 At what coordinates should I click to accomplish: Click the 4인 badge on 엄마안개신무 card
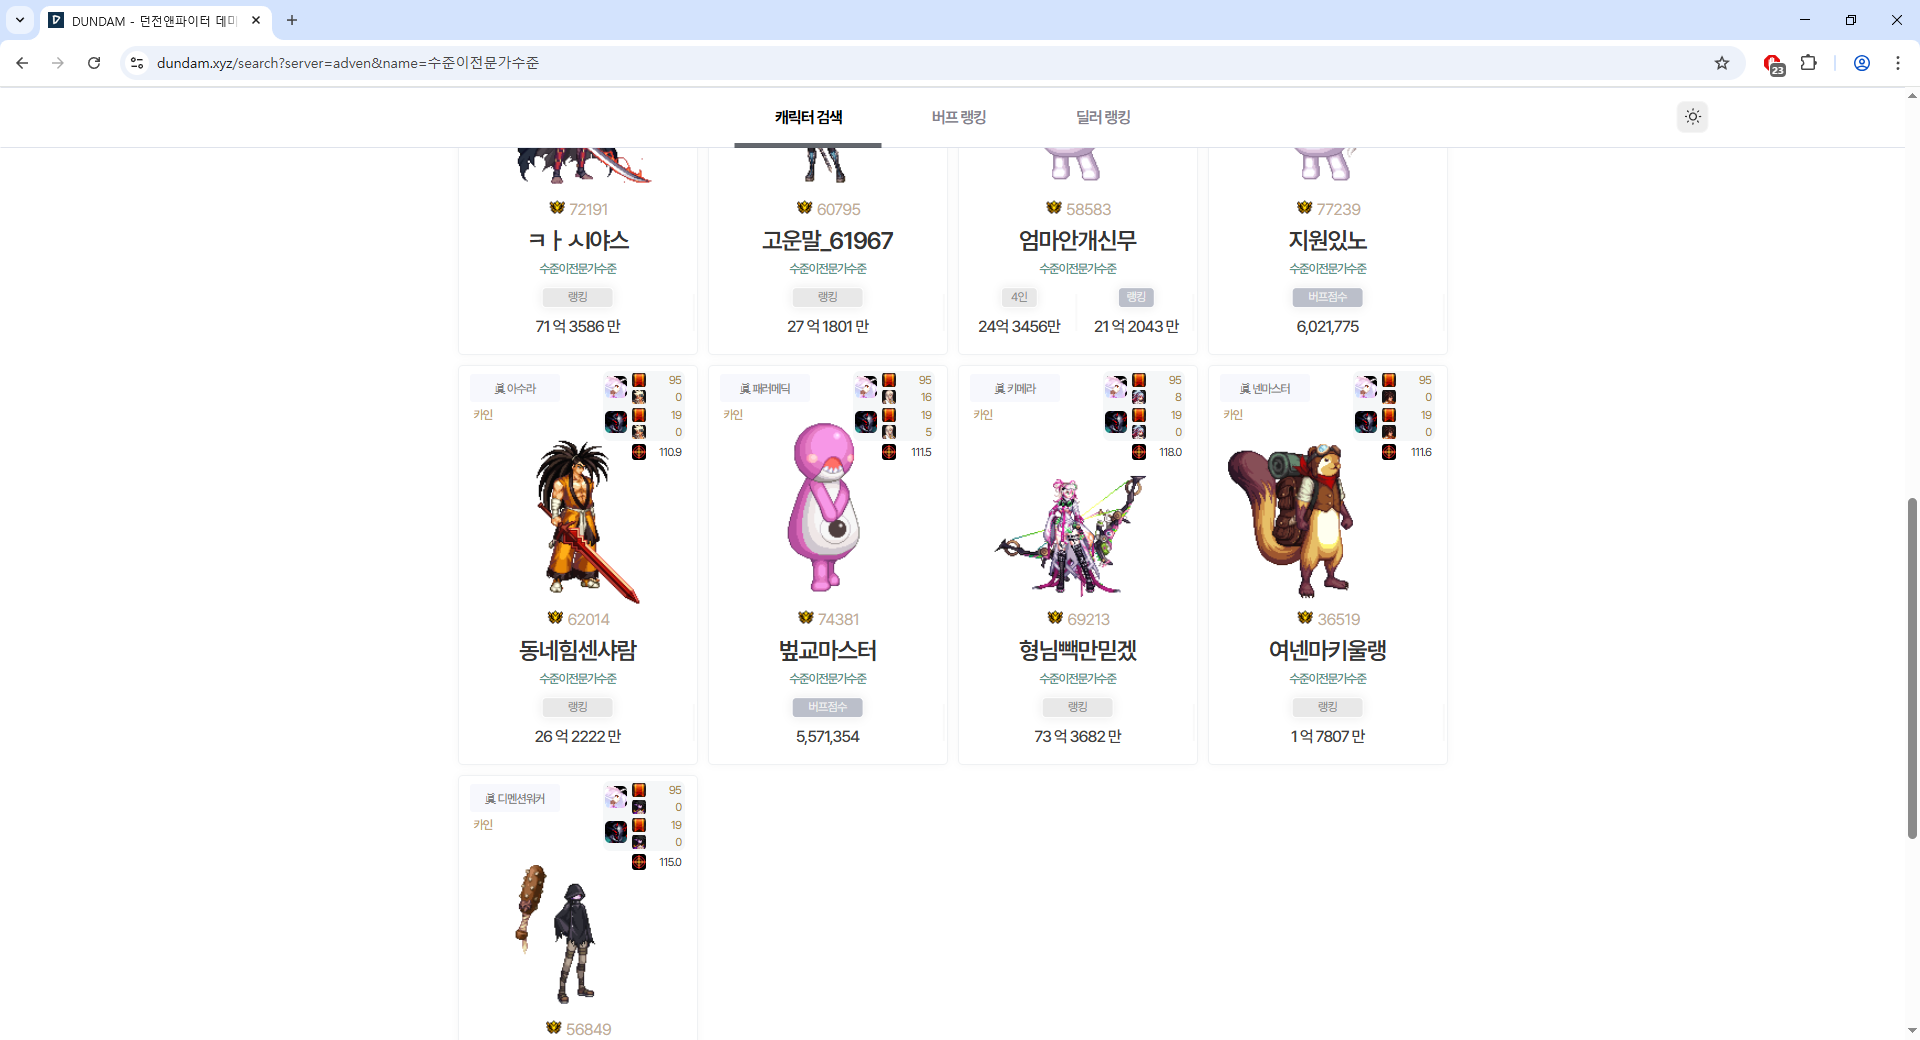click(x=1019, y=297)
